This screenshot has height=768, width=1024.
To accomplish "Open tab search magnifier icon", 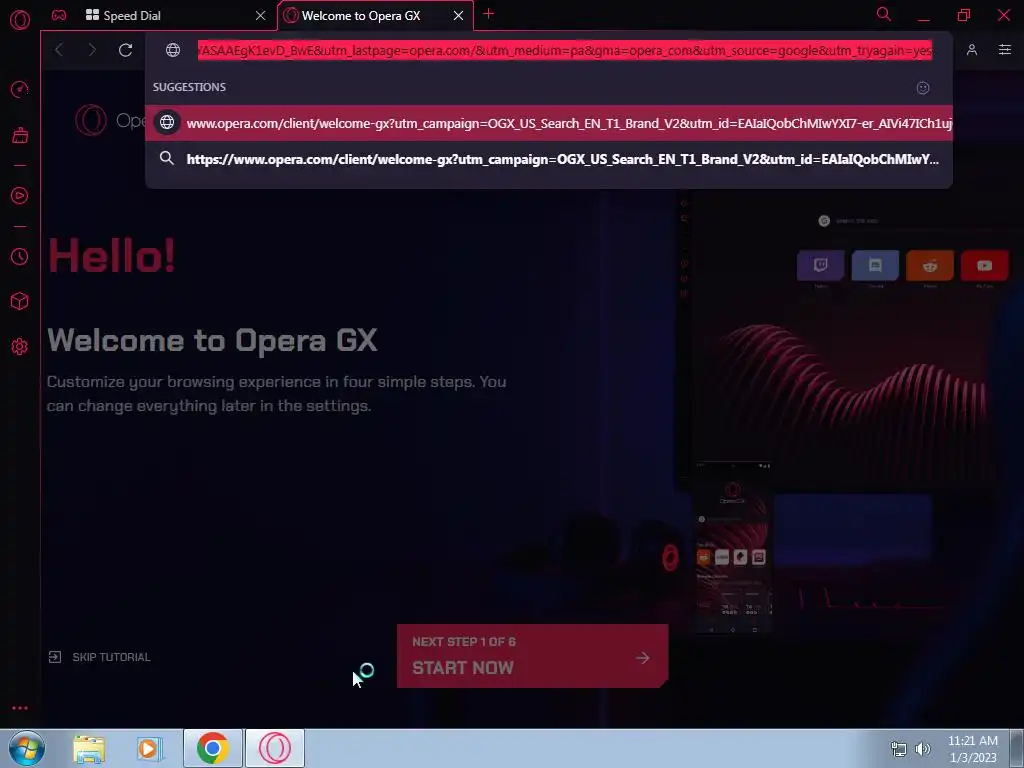I will pos(884,14).
